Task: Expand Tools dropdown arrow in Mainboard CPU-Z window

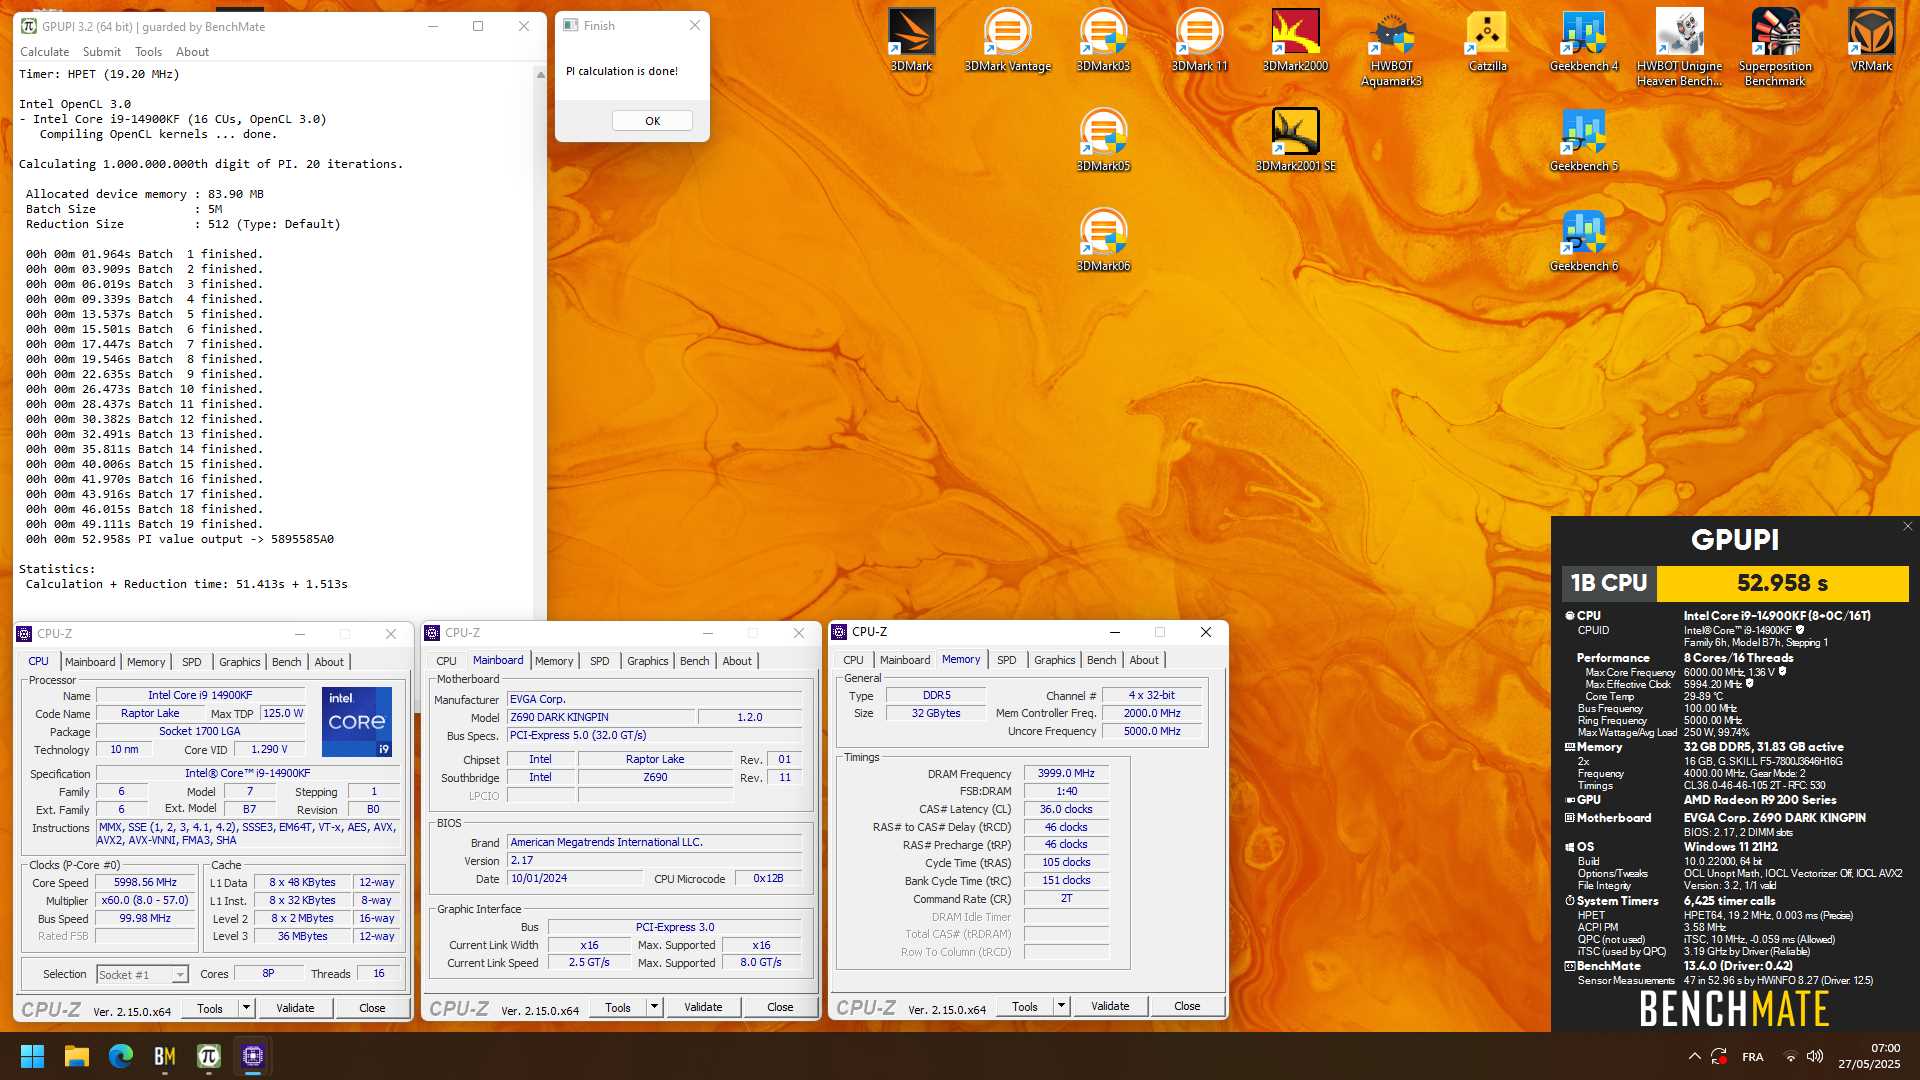Action: (x=654, y=1007)
